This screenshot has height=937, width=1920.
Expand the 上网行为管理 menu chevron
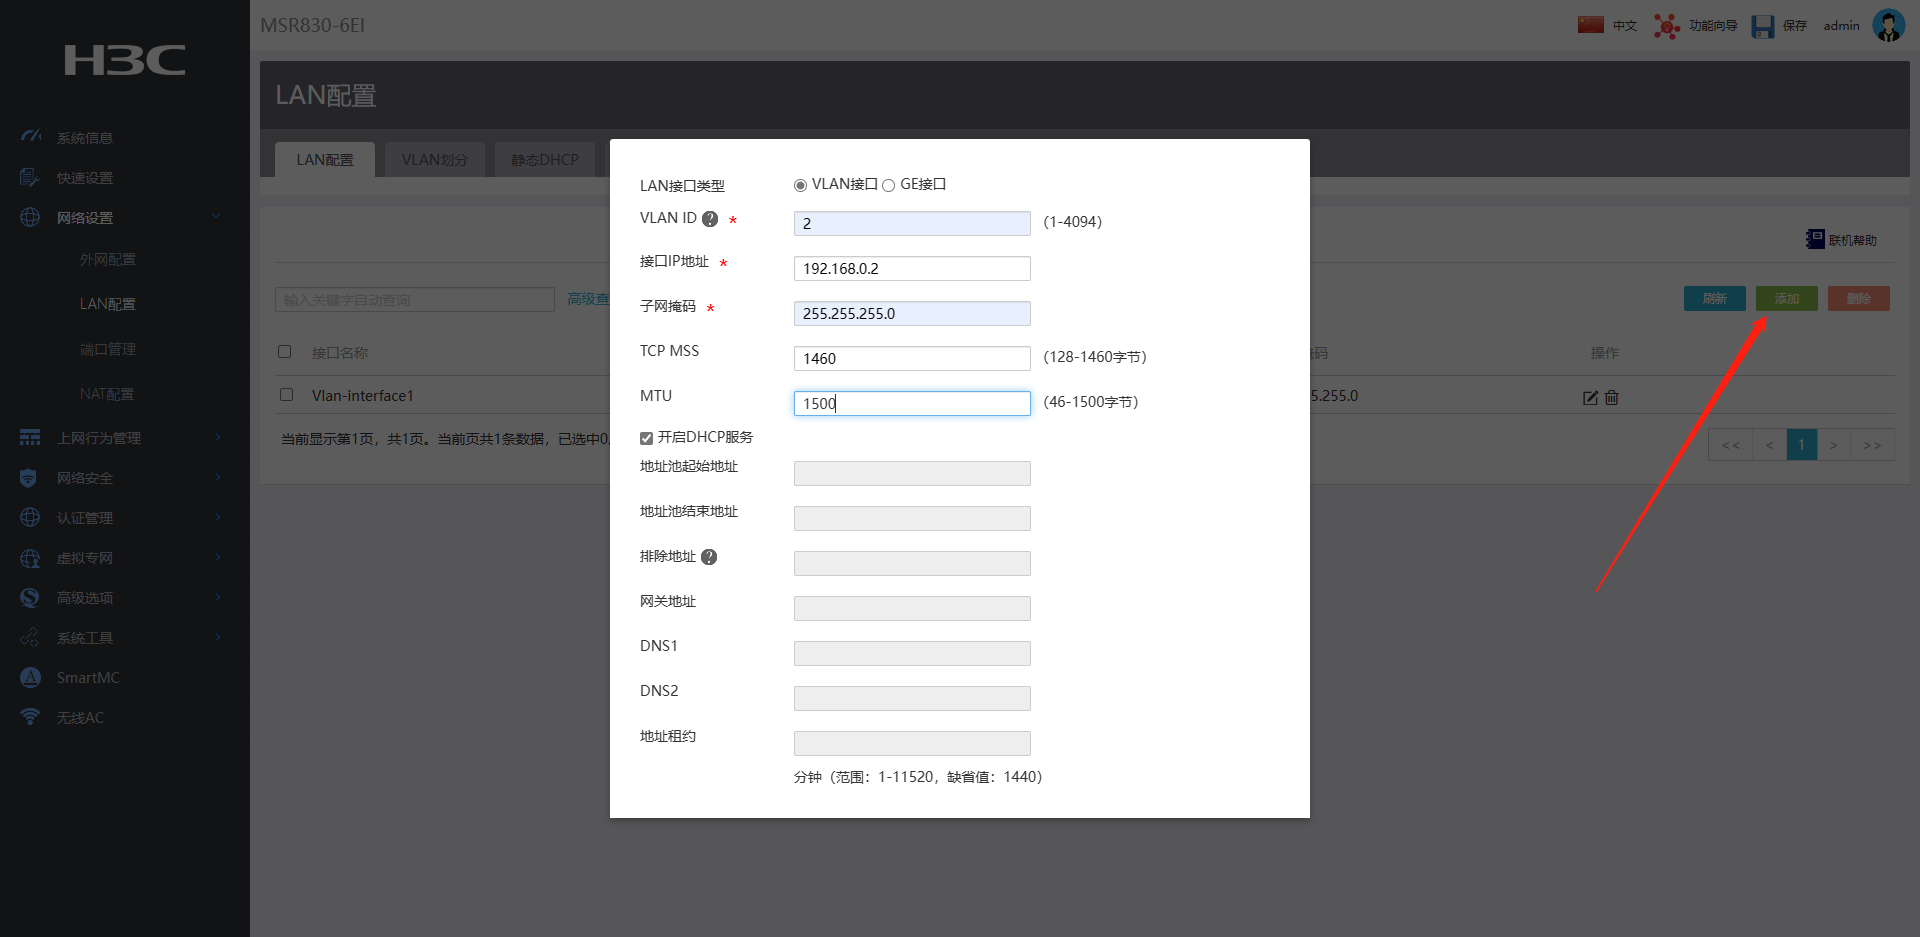[x=217, y=437]
